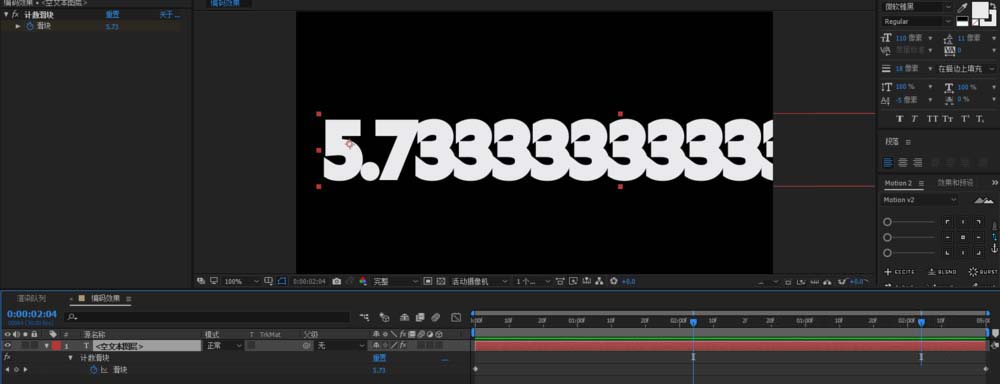The image size is (1000, 384).
Task: Click 重置 link in timeline
Action: [x=379, y=358]
